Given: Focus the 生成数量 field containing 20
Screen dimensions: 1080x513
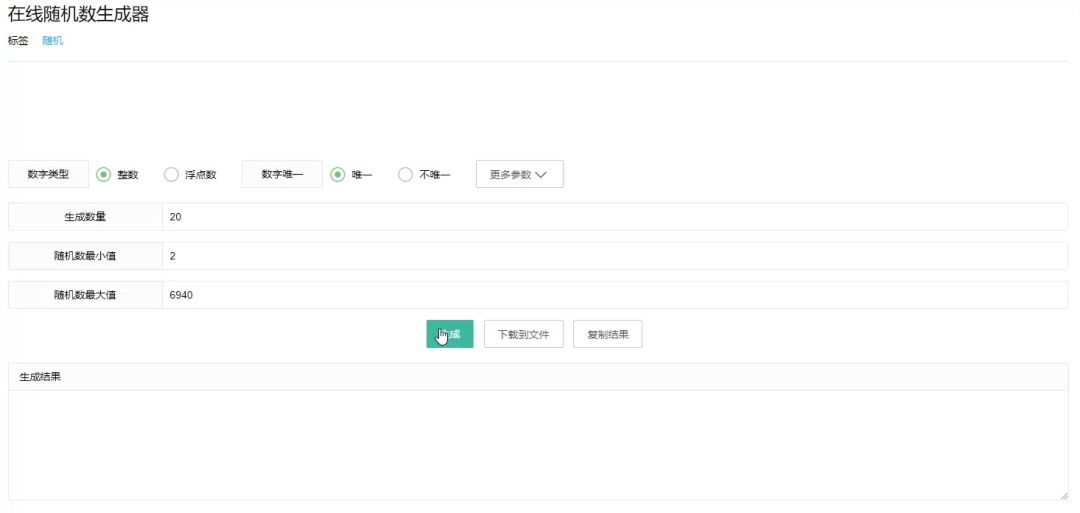Looking at the screenshot, I should (614, 217).
